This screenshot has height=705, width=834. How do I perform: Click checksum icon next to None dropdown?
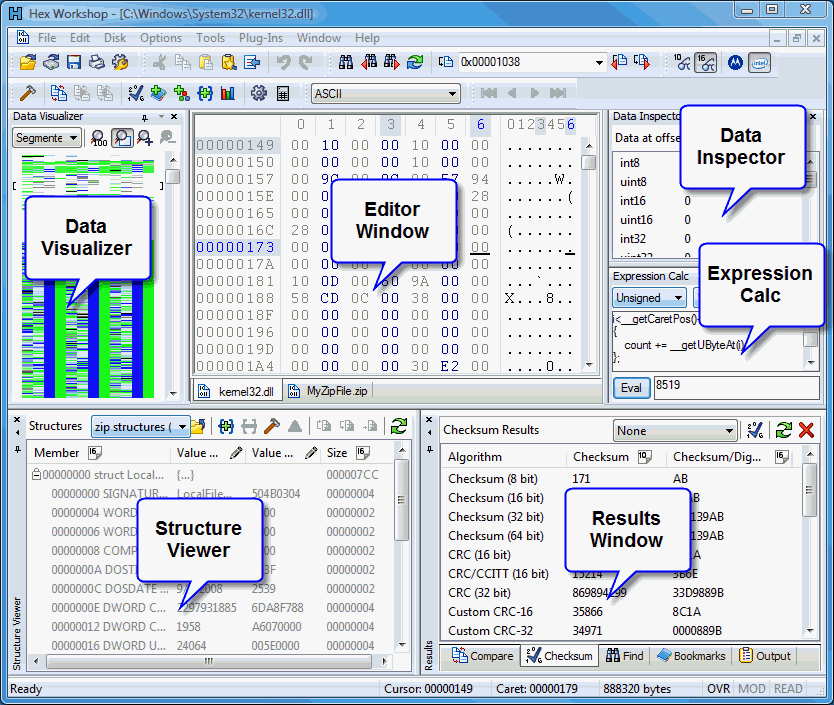(x=755, y=430)
